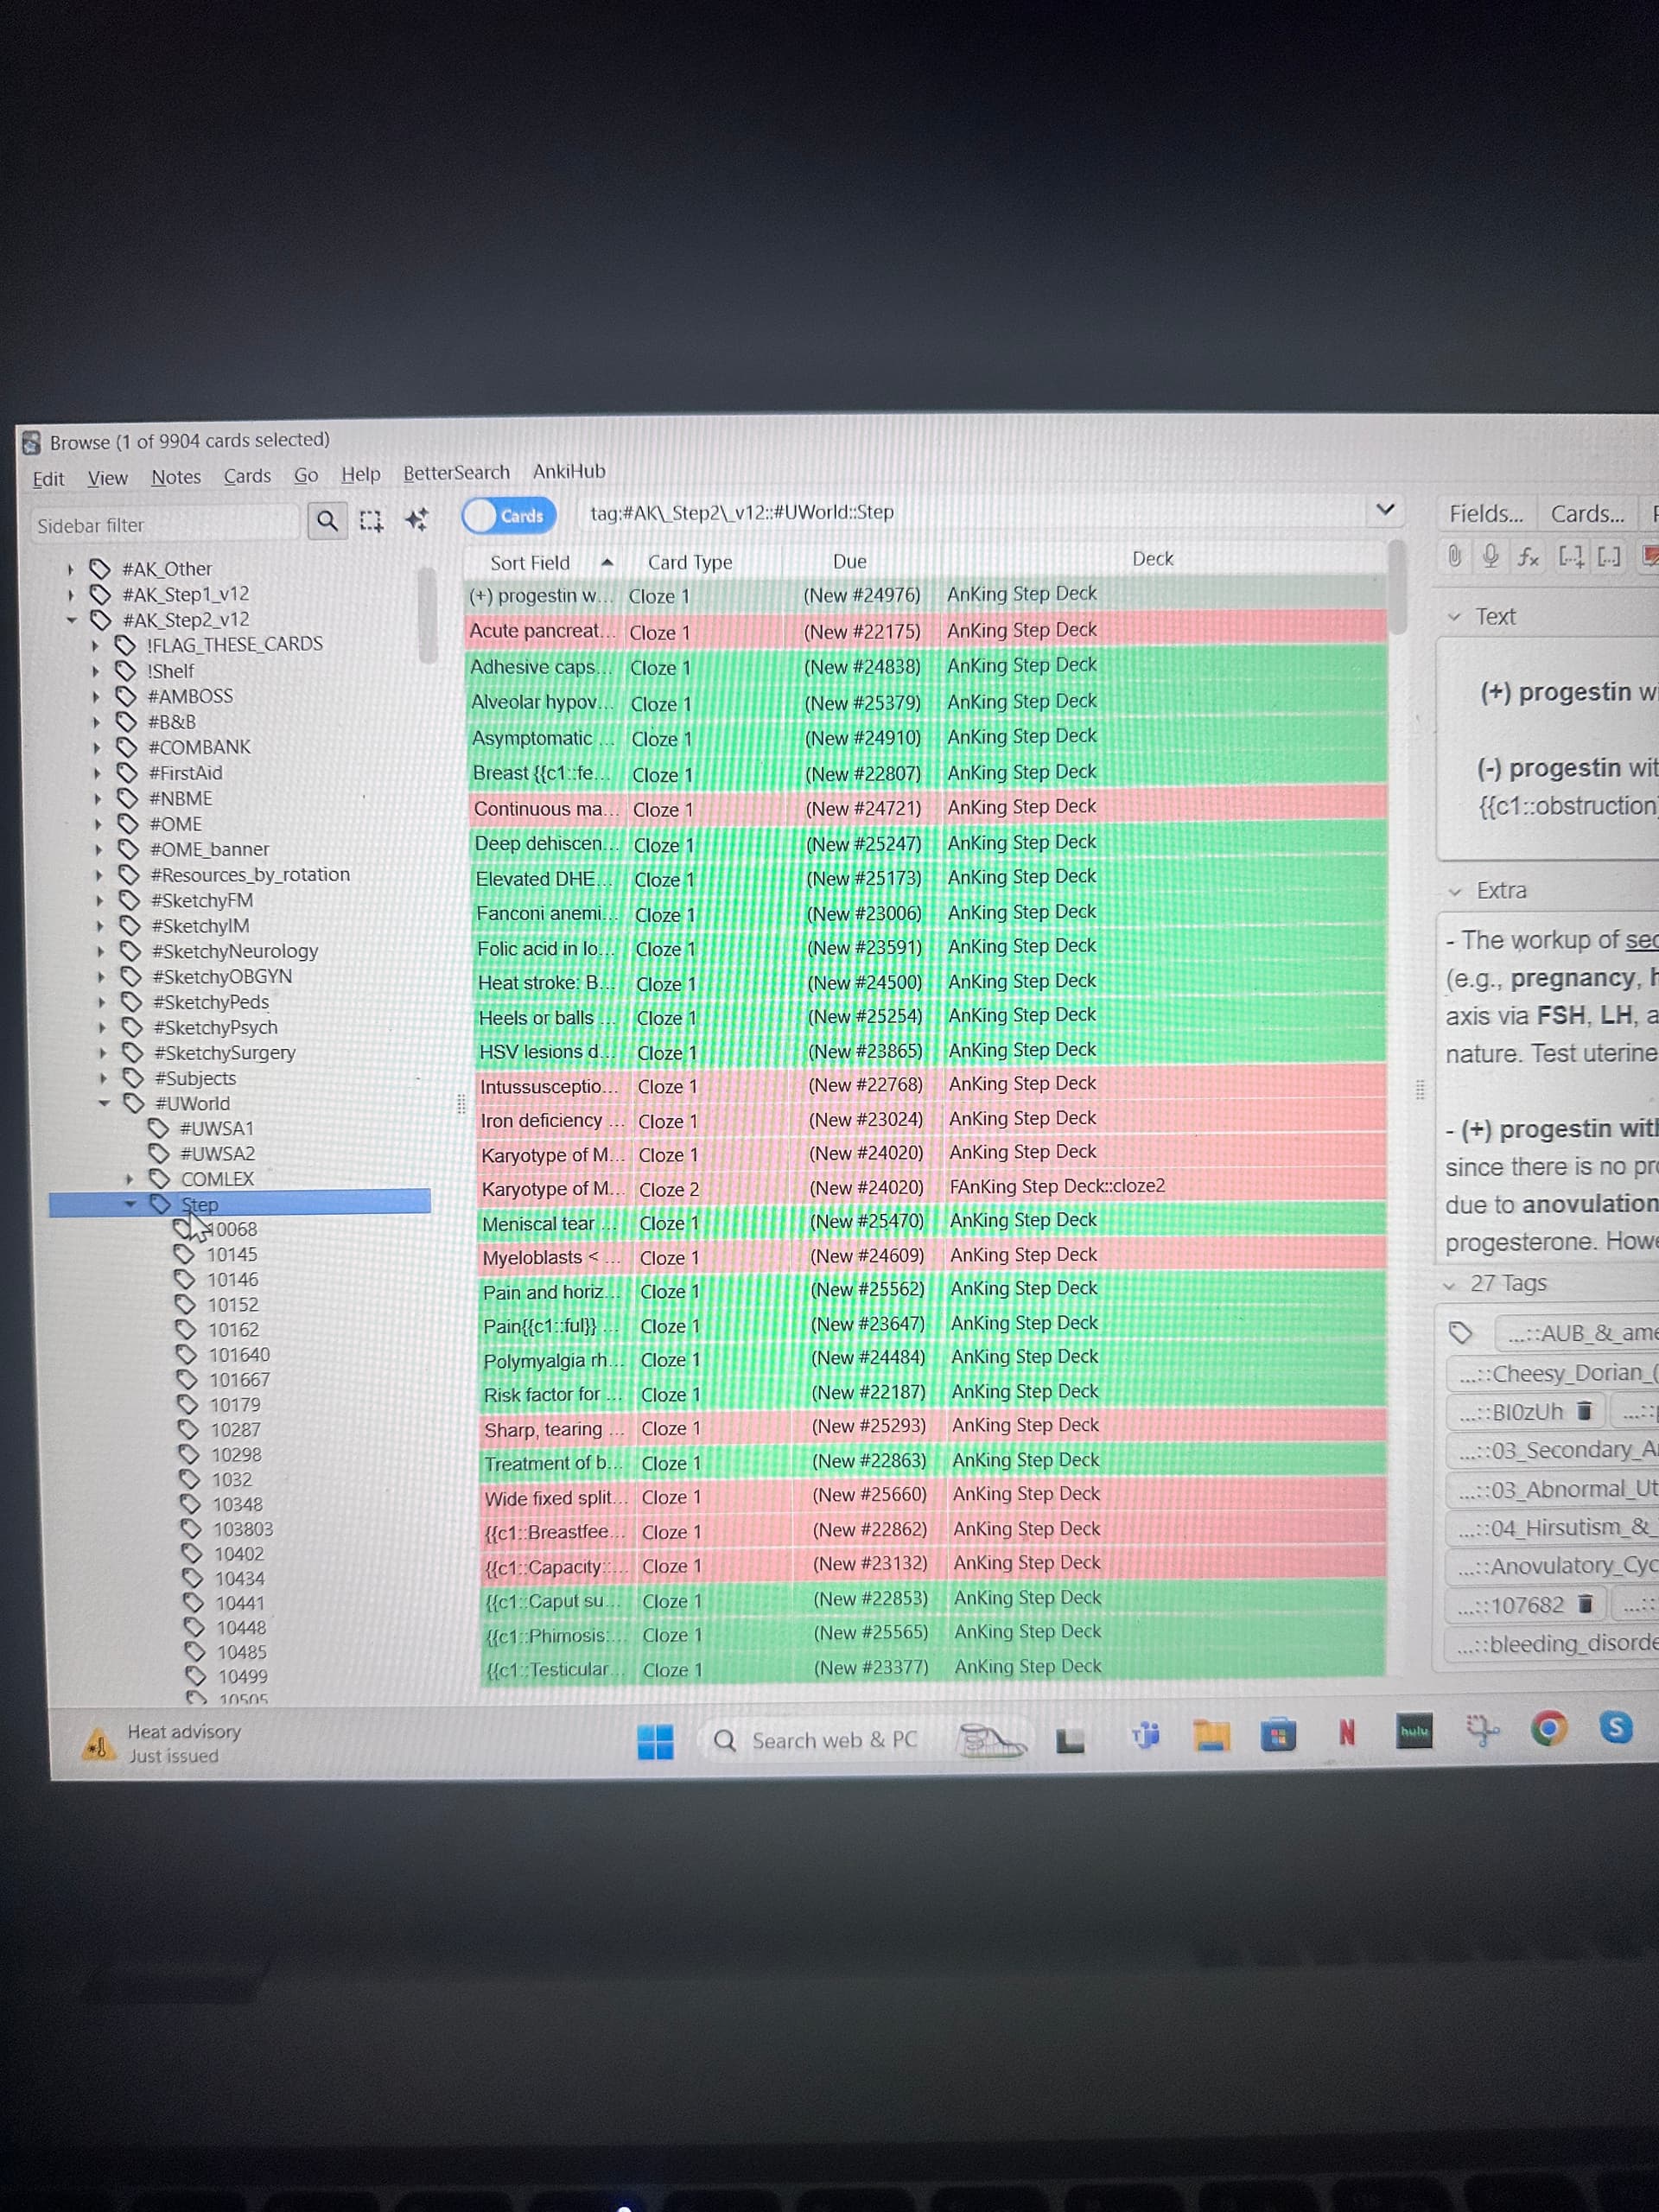1659x2212 pixels.
Task: Click the record audio microphone icon
Action: click(1490, 556)
